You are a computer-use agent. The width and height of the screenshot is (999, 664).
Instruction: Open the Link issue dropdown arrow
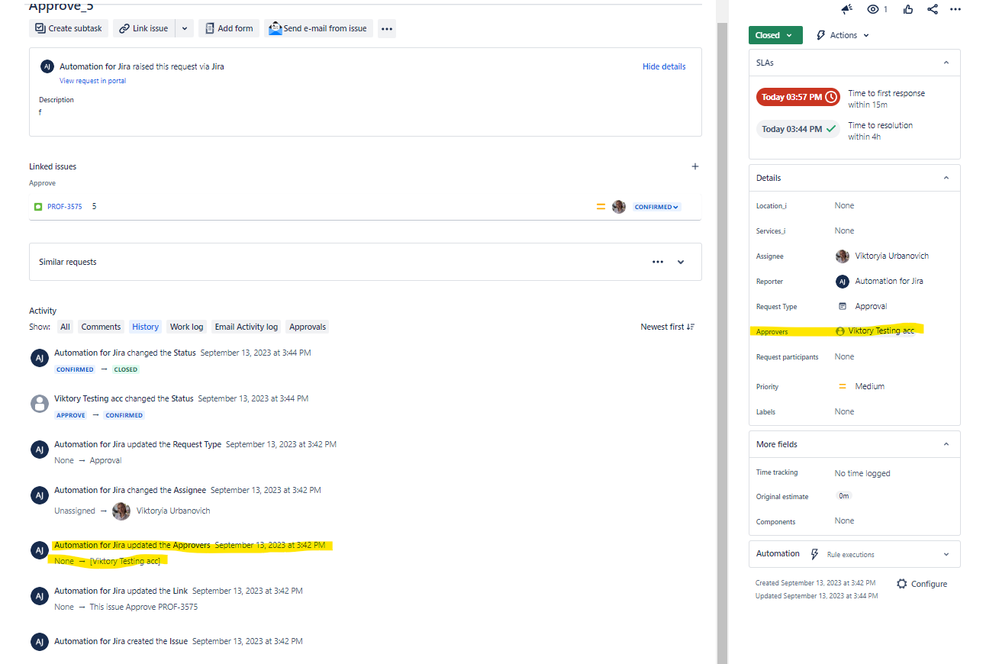click(x=185, y=29)
